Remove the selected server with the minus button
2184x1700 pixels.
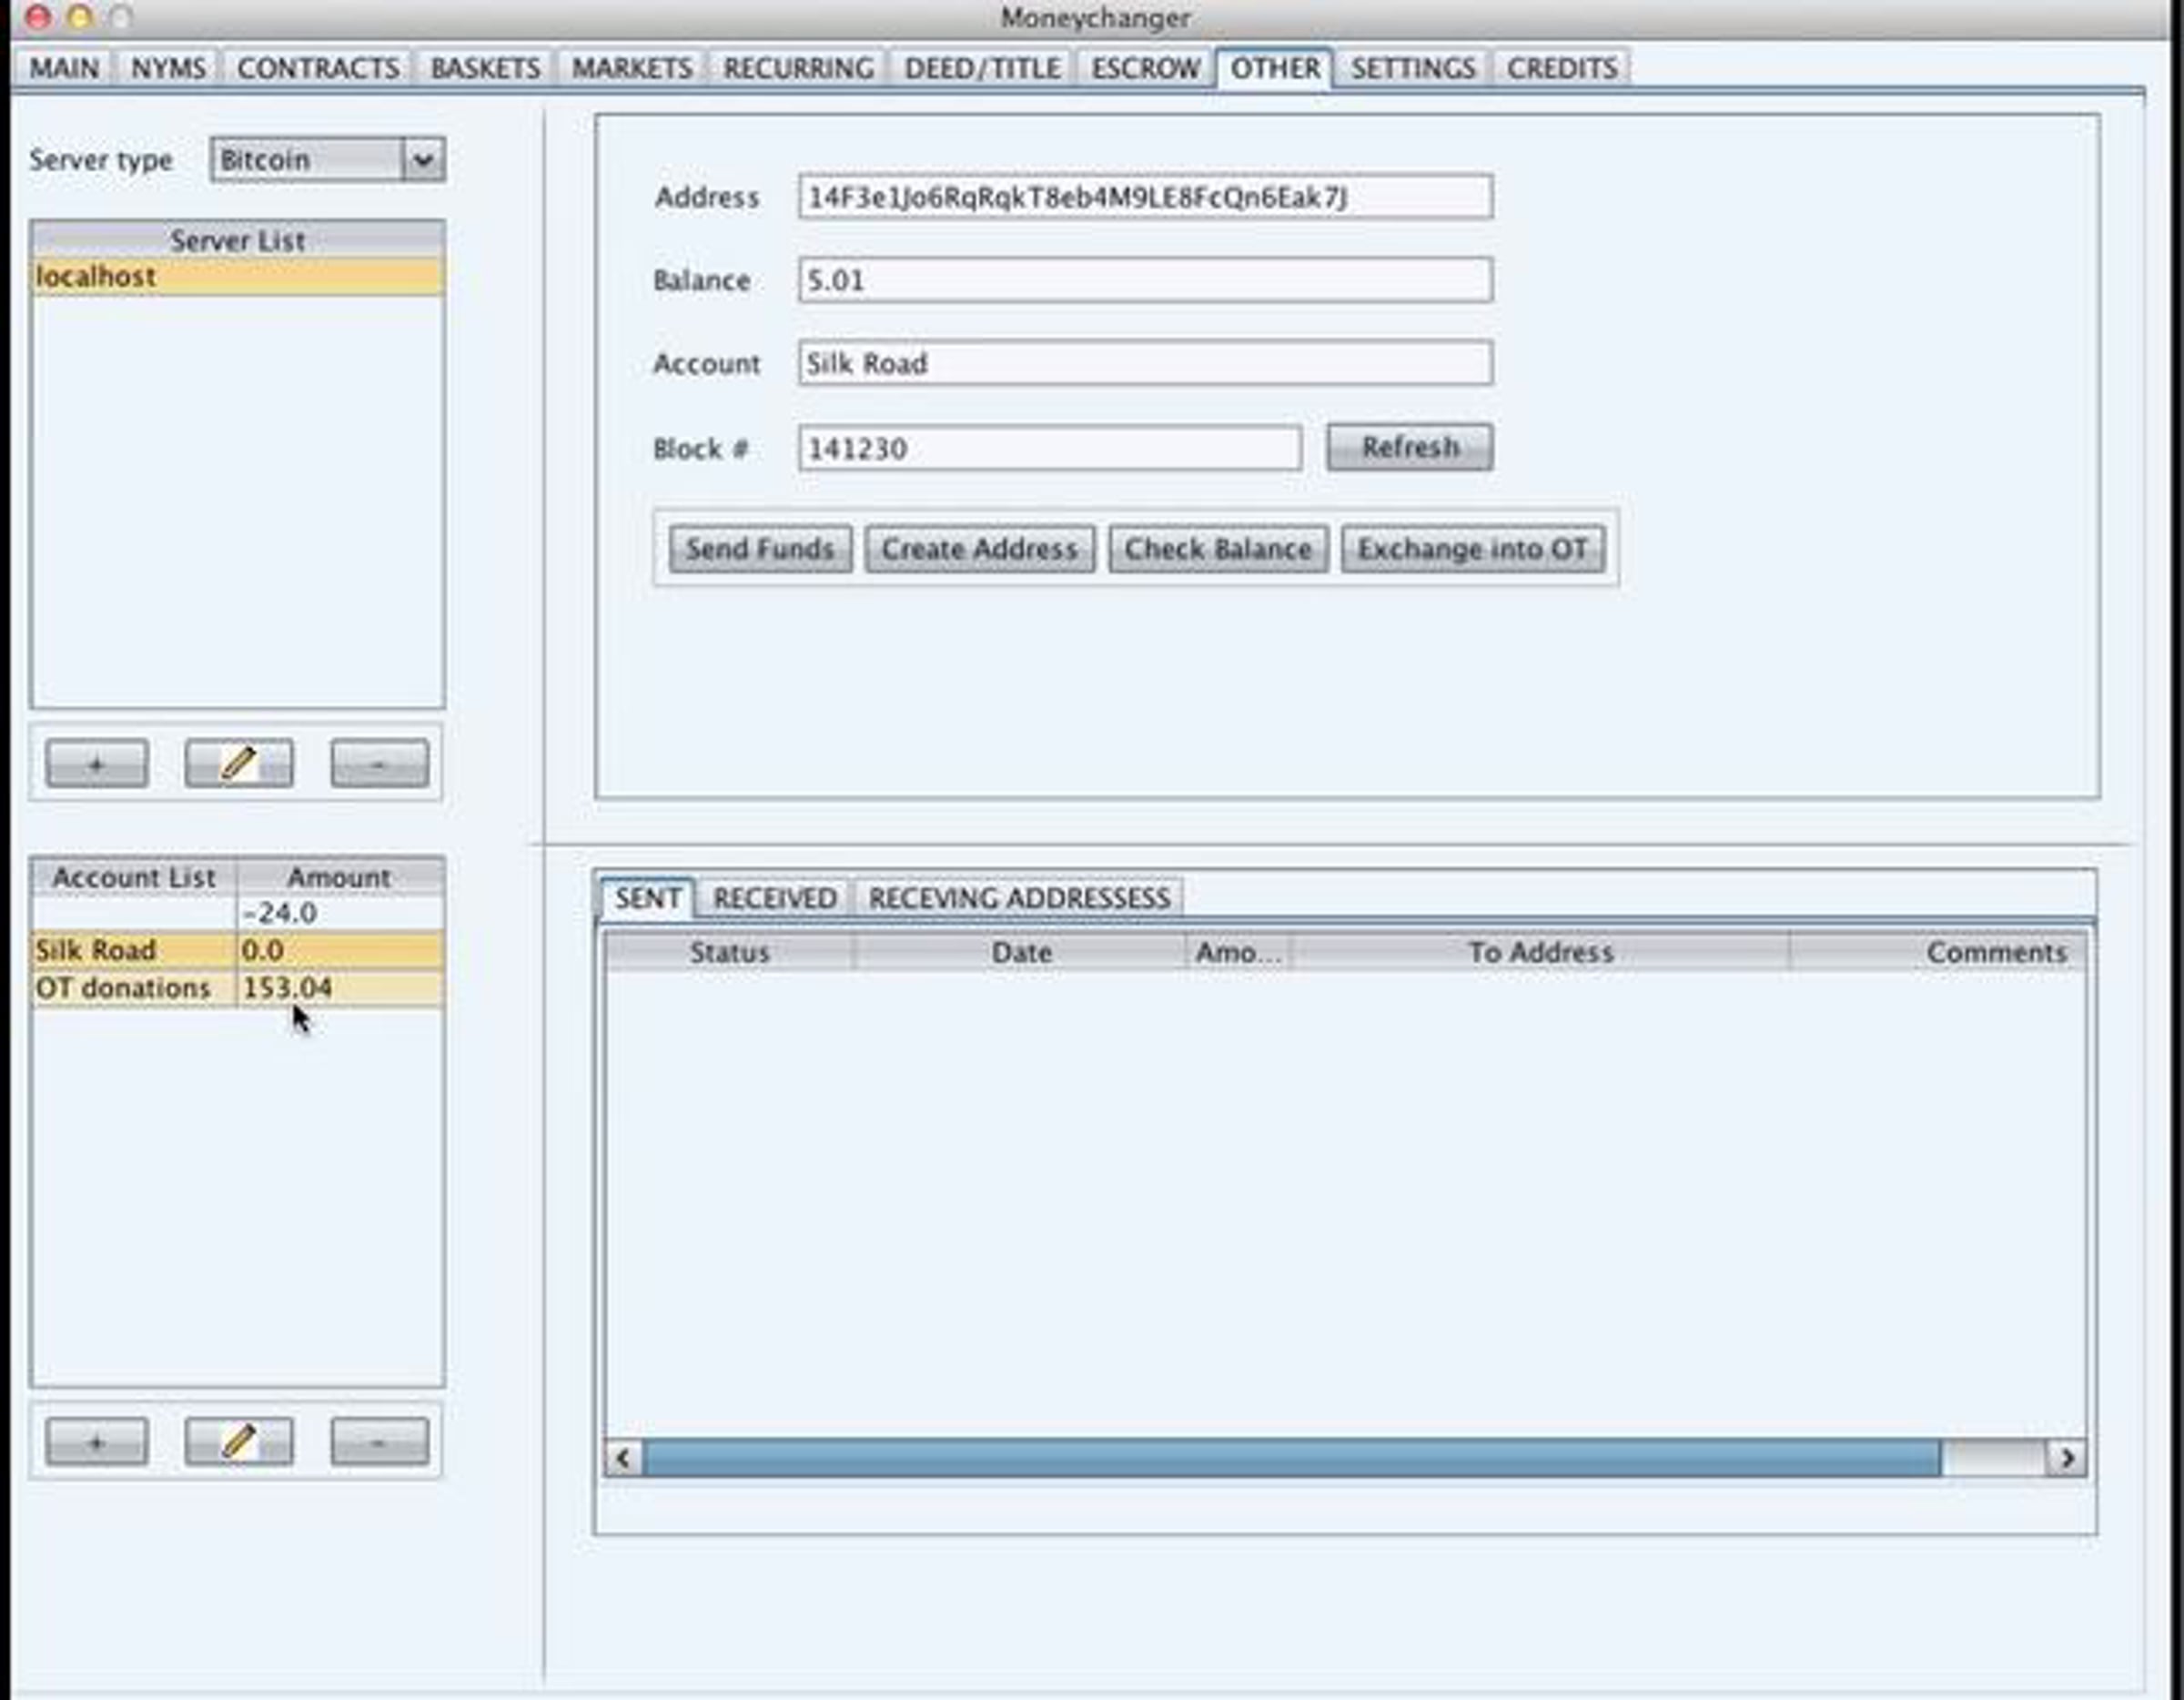coord(380,764)
